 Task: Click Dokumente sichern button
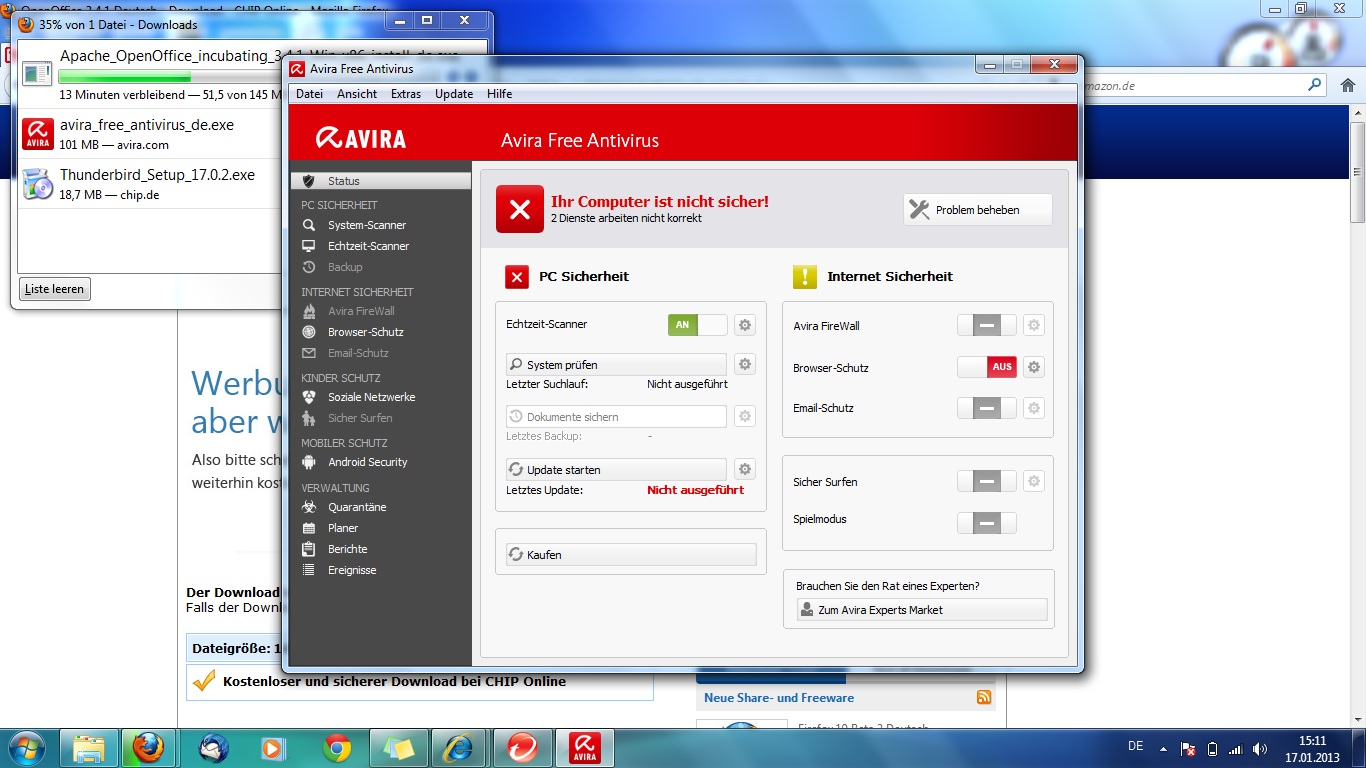[616, 417]
